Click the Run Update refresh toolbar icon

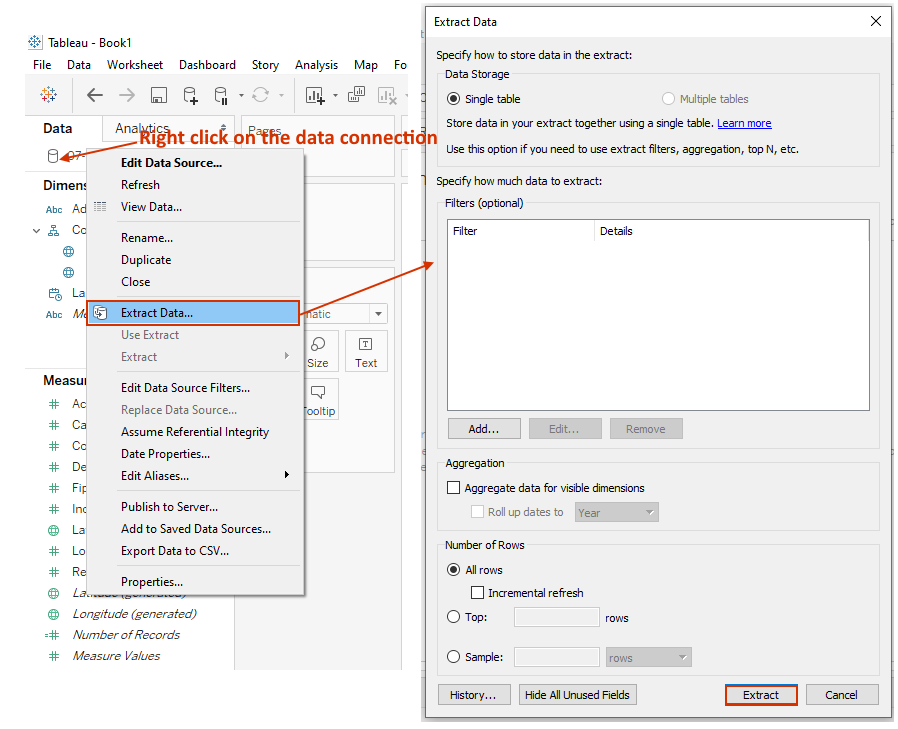(x=261, y=94)
